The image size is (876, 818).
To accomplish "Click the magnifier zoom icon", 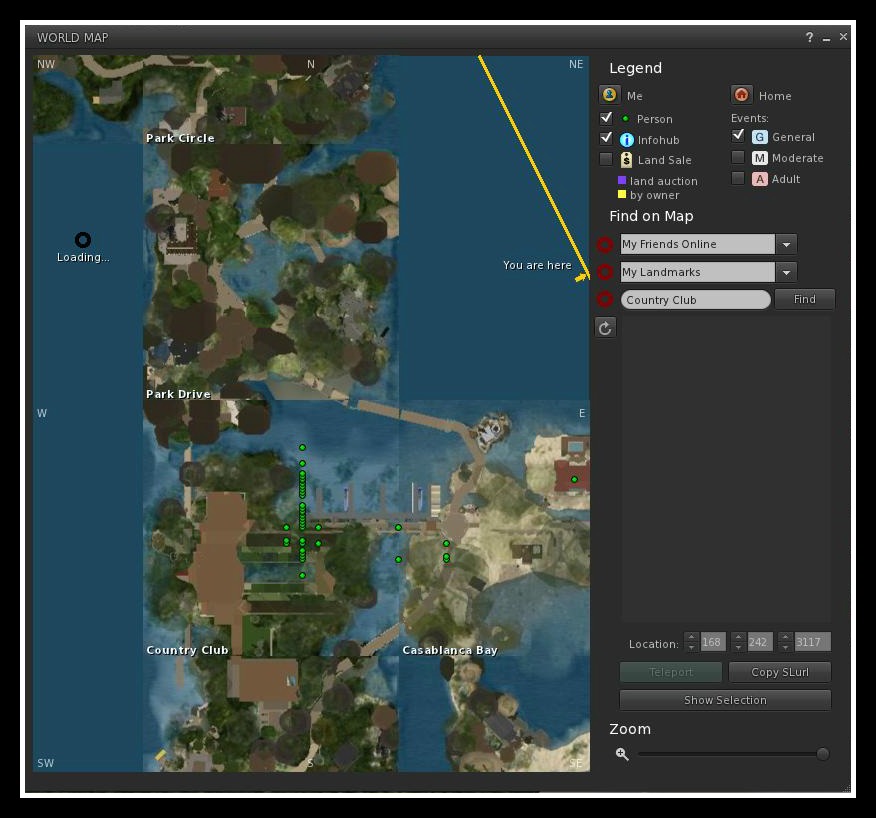I will (x=622, y=754).
